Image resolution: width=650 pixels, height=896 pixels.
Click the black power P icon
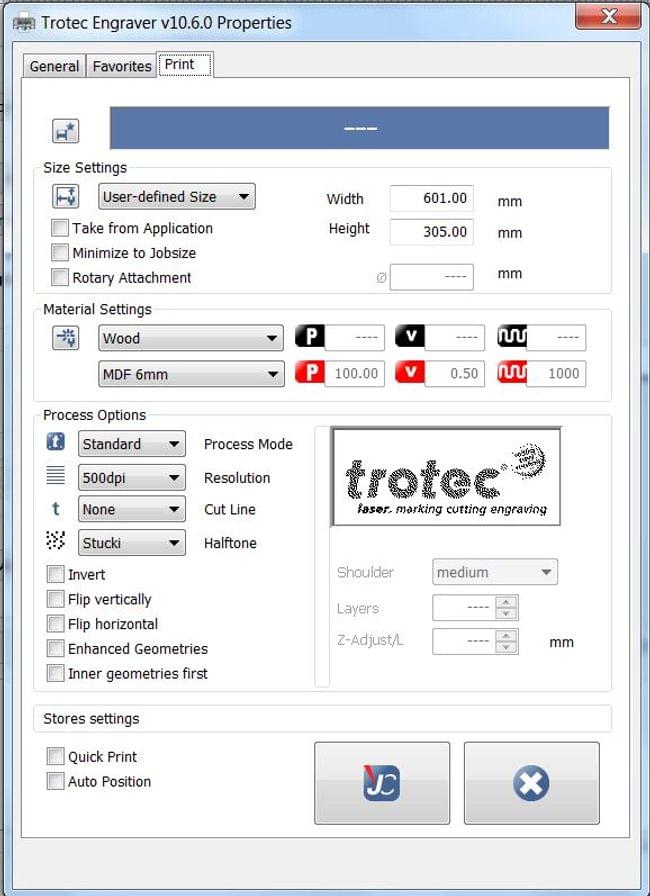(x=310, y=337)
